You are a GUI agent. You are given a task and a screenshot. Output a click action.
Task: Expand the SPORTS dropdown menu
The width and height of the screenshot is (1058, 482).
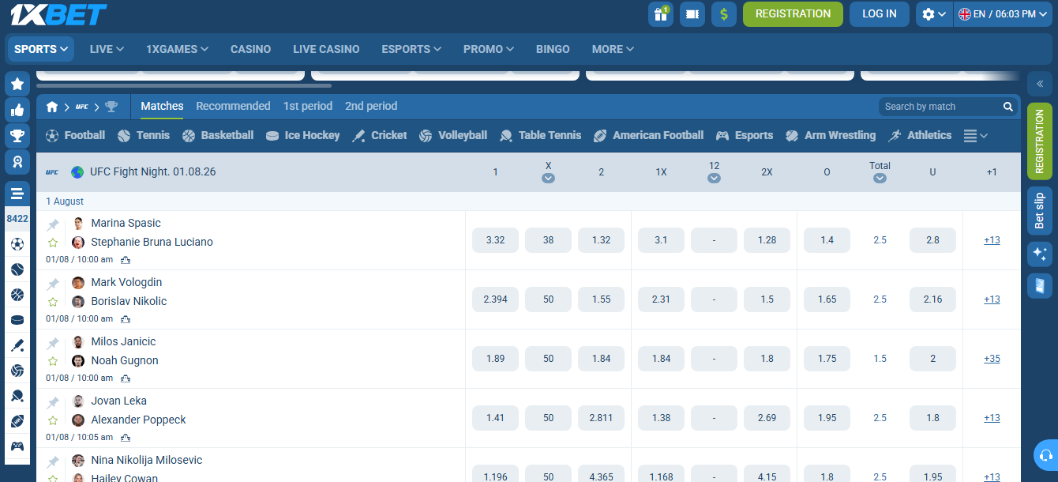[41, 49]
